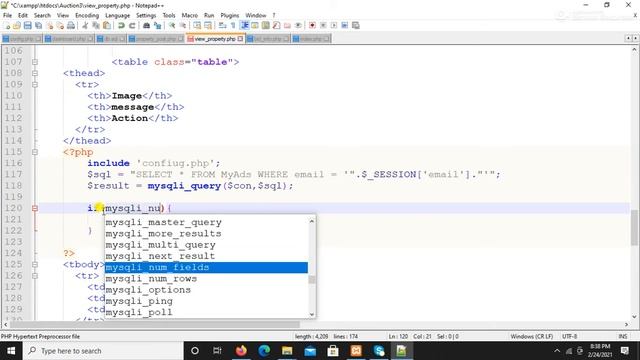This screenshot has width=640, height=360.
Task: Click the Save All toolbar icon
Action: (38, 25)
